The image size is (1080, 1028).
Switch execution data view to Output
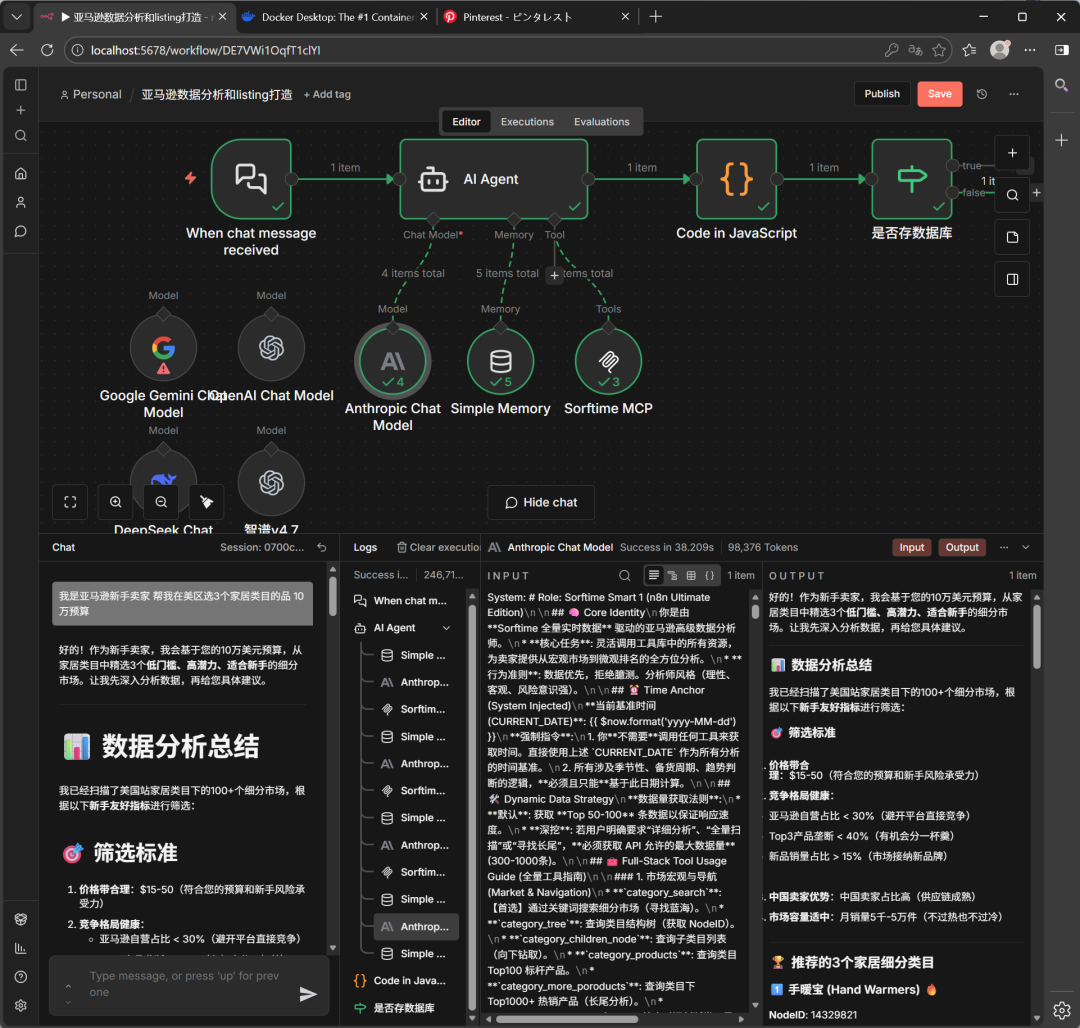click(x=961, y=547)
